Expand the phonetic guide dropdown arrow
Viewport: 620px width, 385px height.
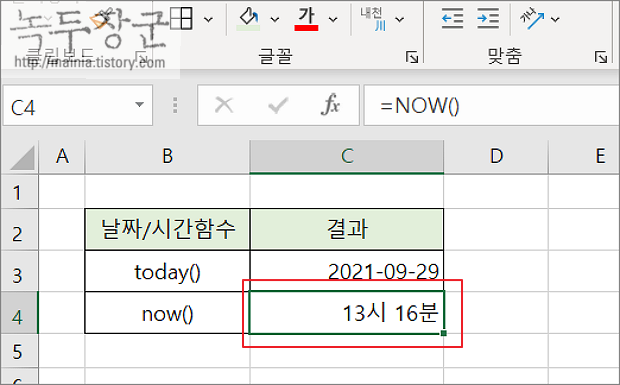tap(400, 19)
